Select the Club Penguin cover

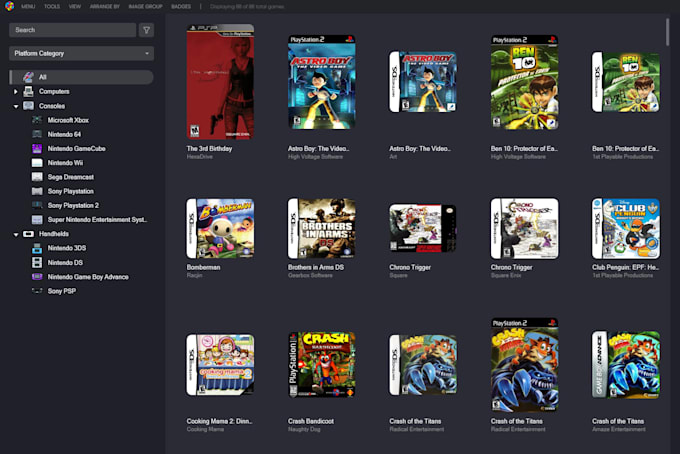pyautogui.click(x=626, y=229)
